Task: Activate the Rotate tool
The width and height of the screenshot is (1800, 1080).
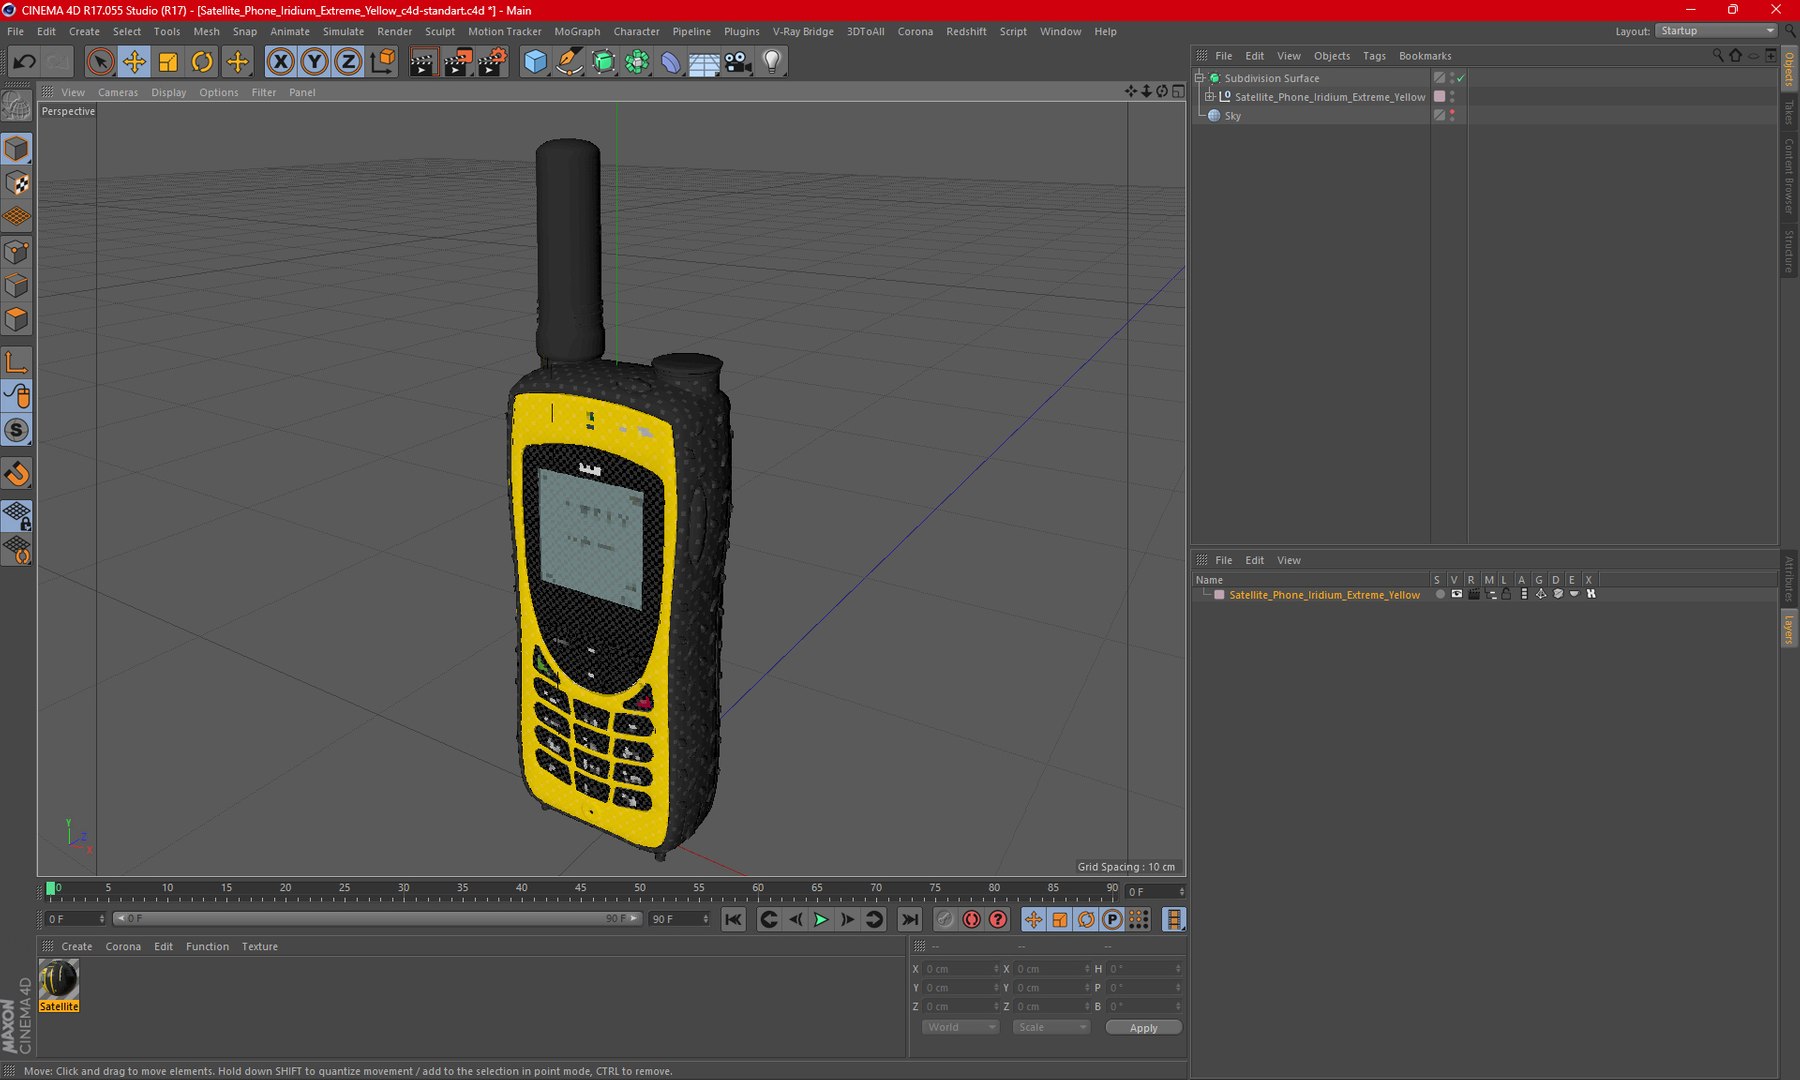Action: pyautogui.click(x=202, y=62)
